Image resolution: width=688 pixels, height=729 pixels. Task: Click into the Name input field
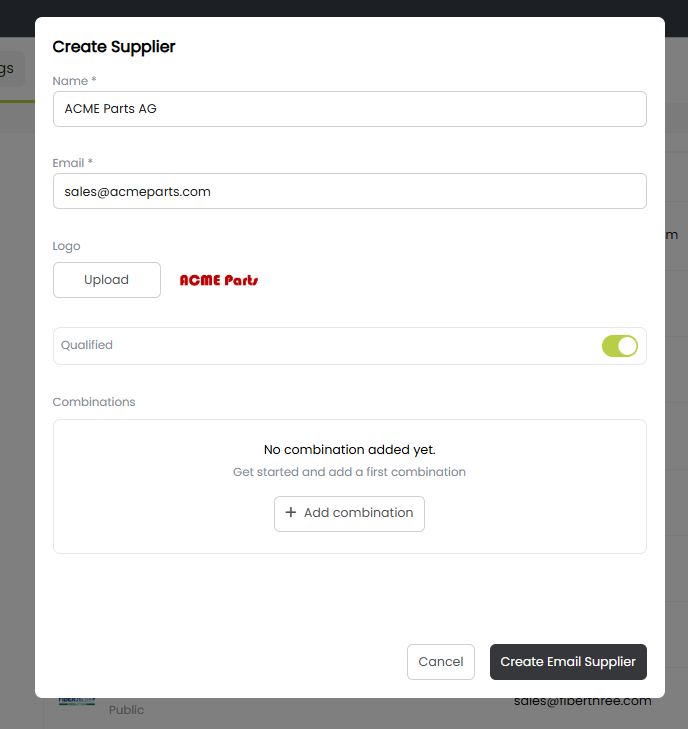(349, 109)
